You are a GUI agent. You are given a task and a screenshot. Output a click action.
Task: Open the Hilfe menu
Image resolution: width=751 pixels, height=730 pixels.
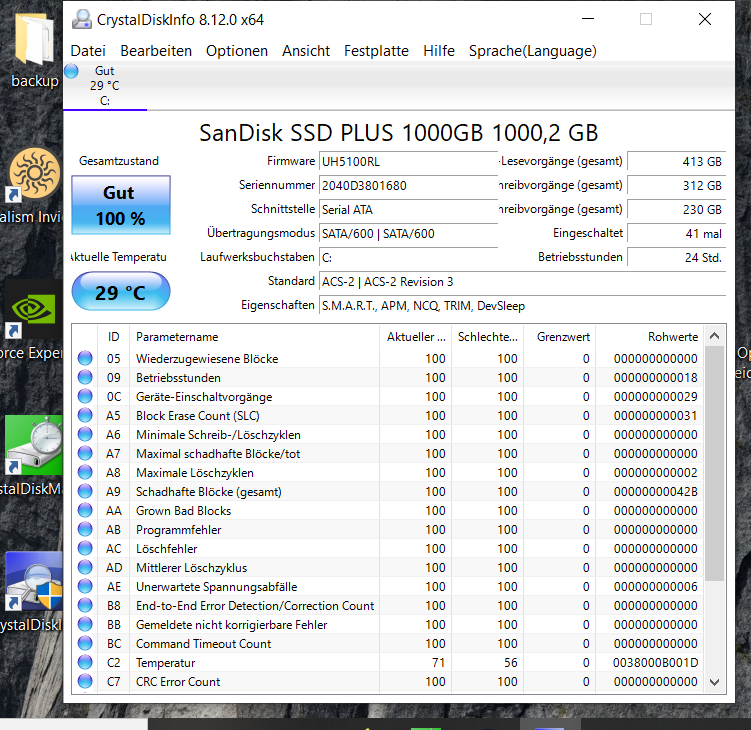point(439,51)
